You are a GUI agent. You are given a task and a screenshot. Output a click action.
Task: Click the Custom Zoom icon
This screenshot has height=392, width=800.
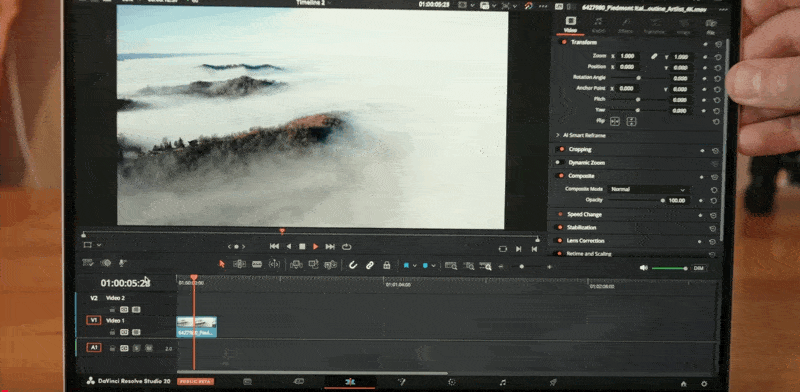[x=485, y=266]
